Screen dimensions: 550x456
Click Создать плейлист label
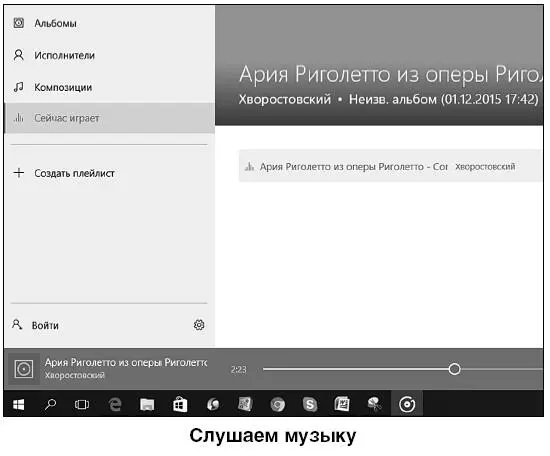coord(74,173)
